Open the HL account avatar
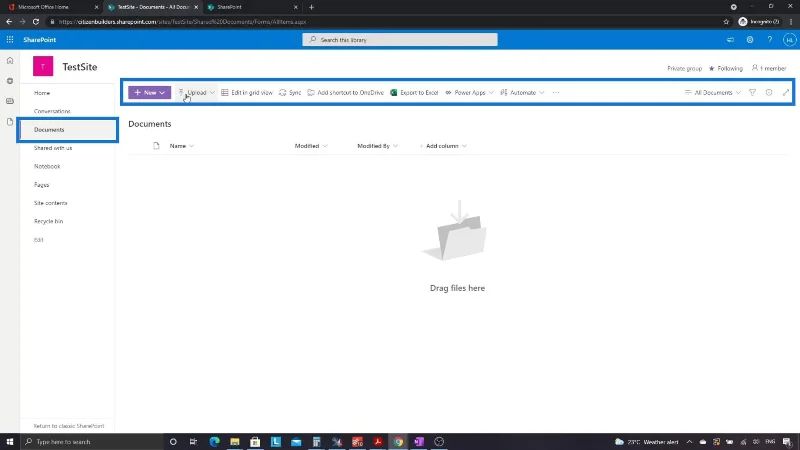The height and width of the screenshot is (450, 800). tap(789, 40)
